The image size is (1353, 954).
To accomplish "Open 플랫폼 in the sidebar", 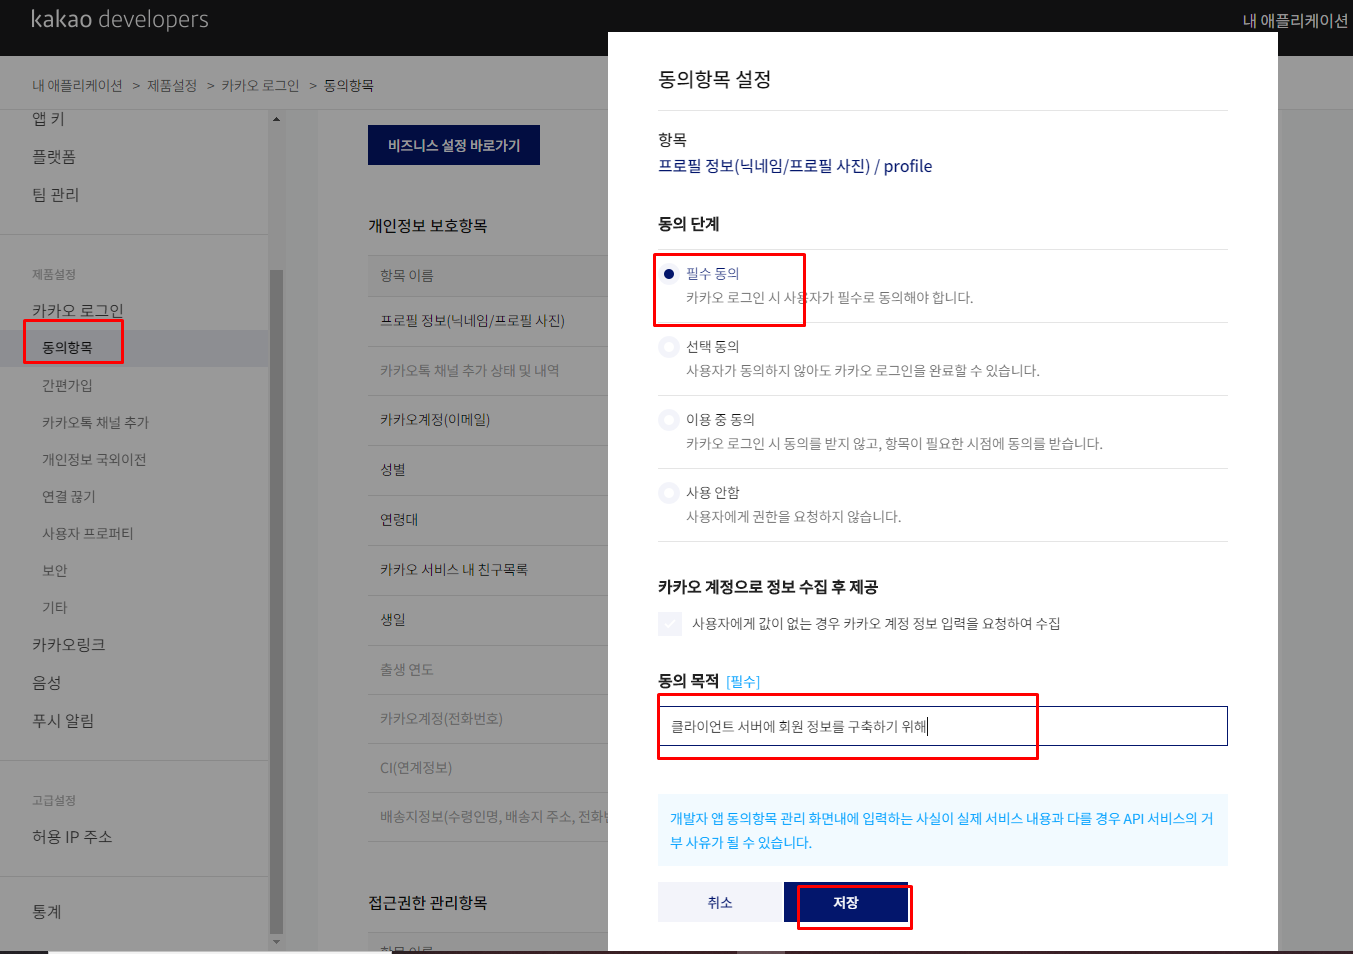I will tap(54, 157).
